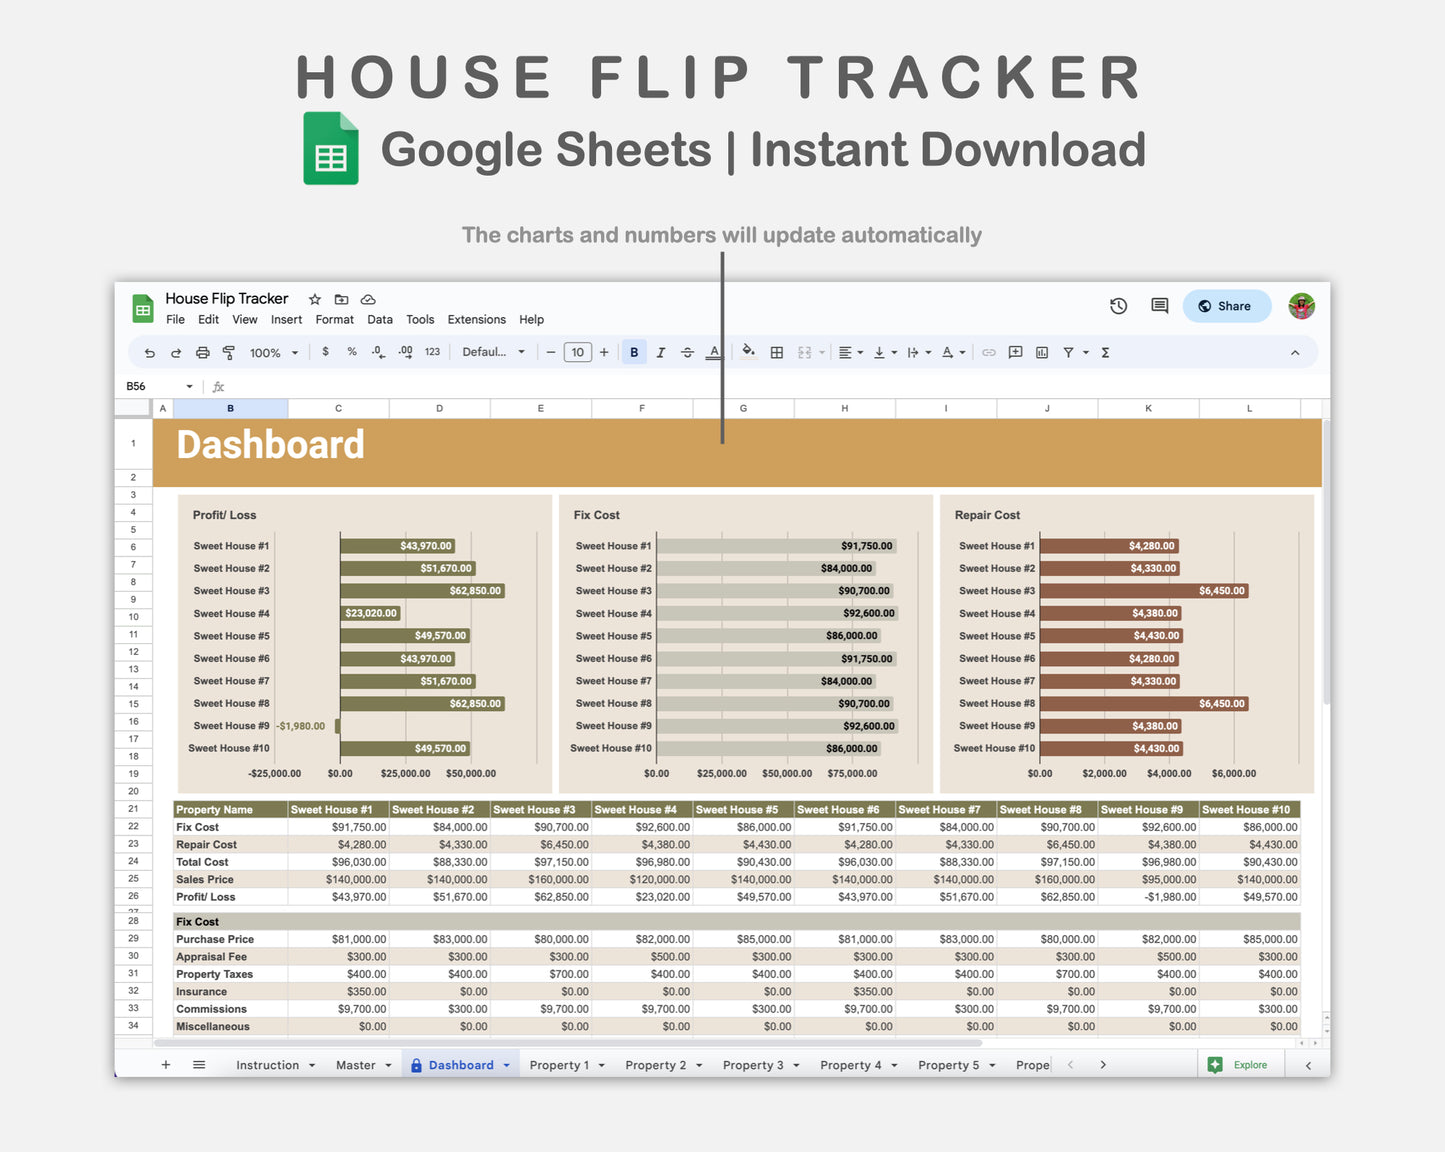
Task: Select the Print icon in the toolbar
Action: (x=202, y=352)
